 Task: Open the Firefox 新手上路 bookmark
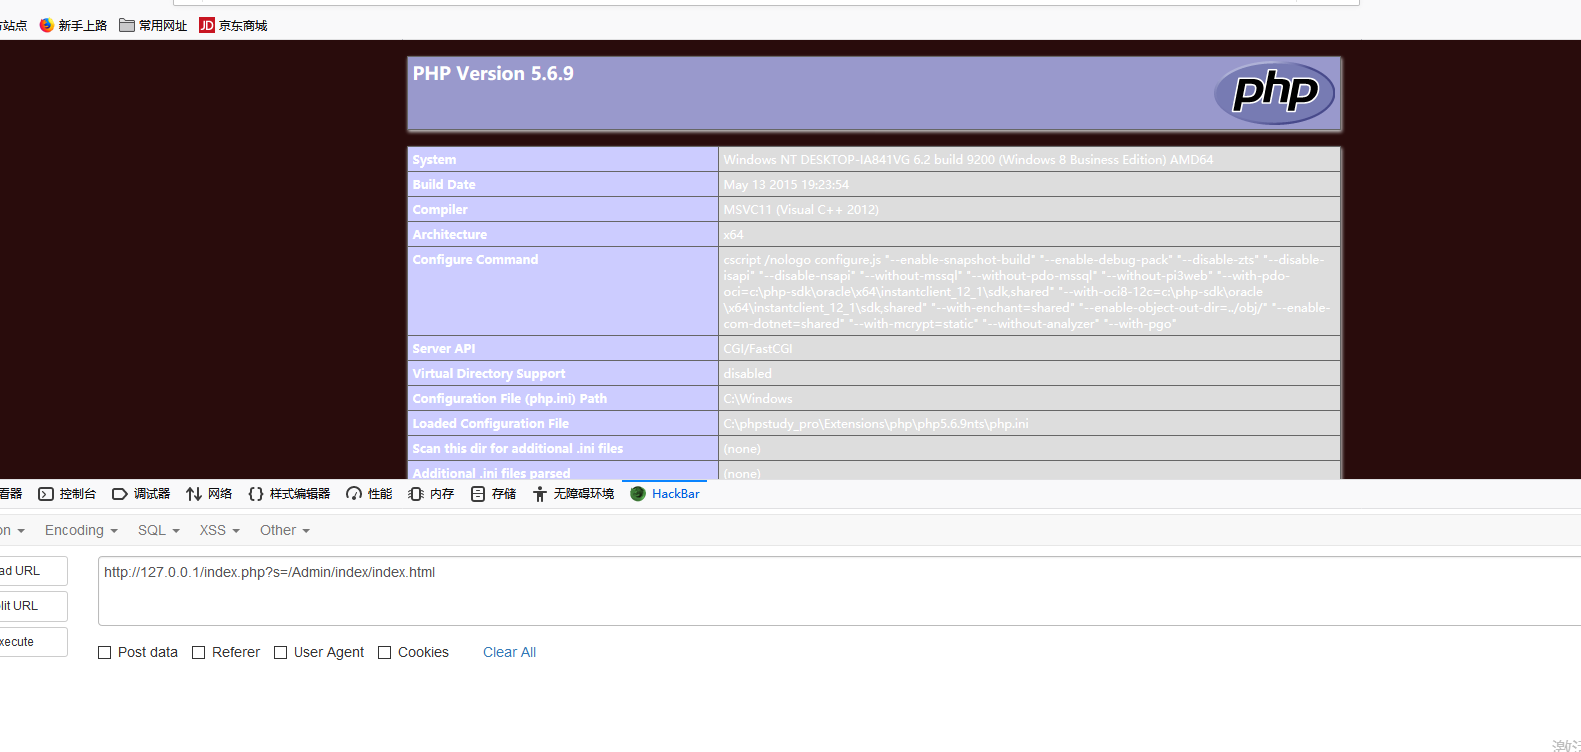(x=73, y=25)
